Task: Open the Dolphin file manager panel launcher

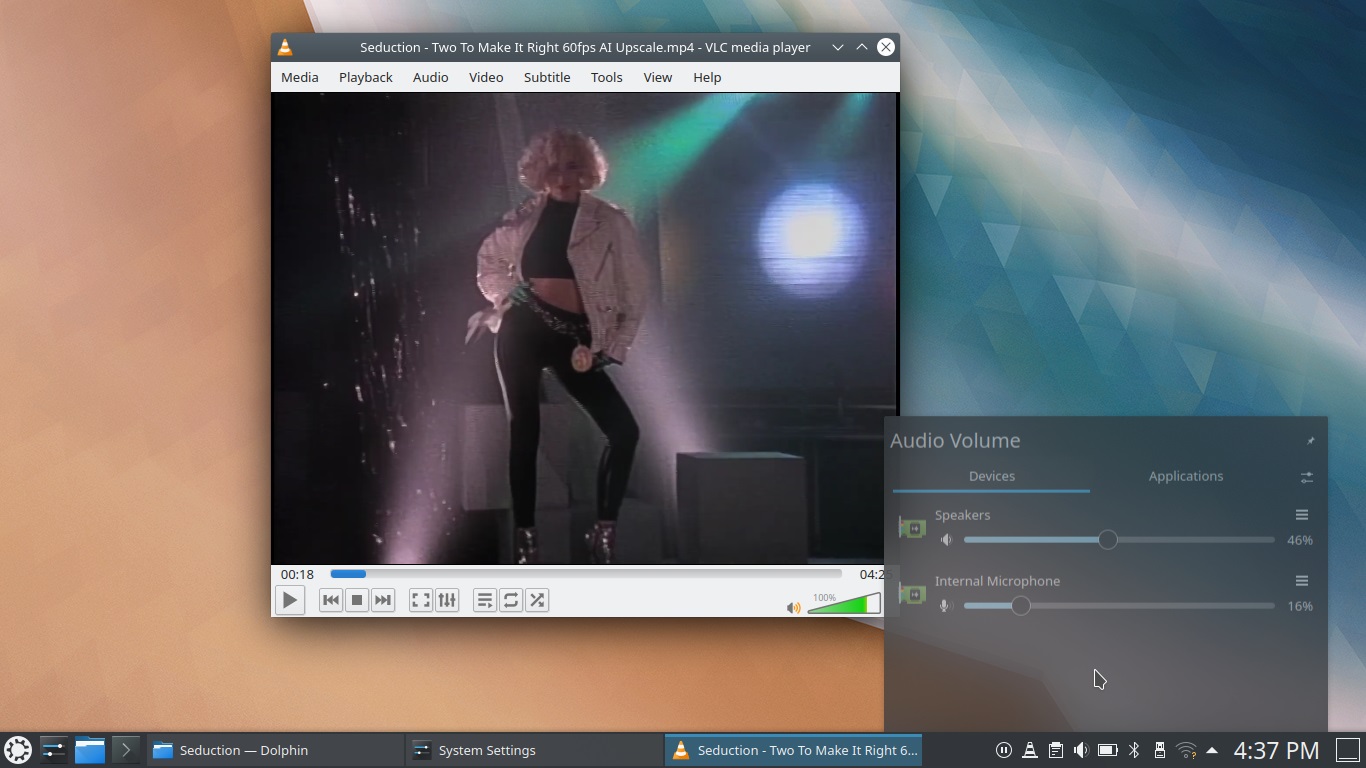Action: [x=90, y=750]
